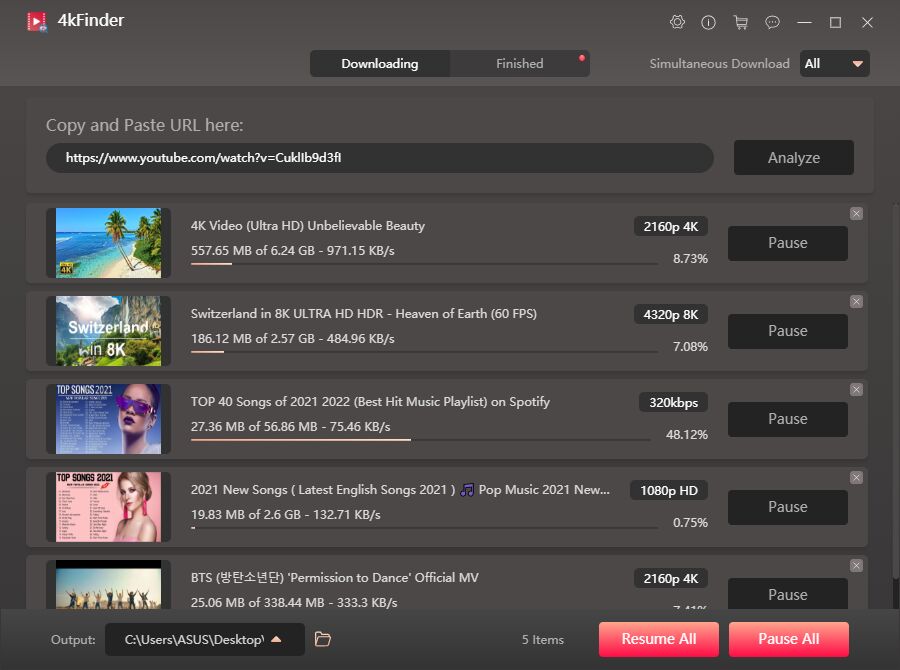Click the YouTube URL input field

(x=379, y=158)
